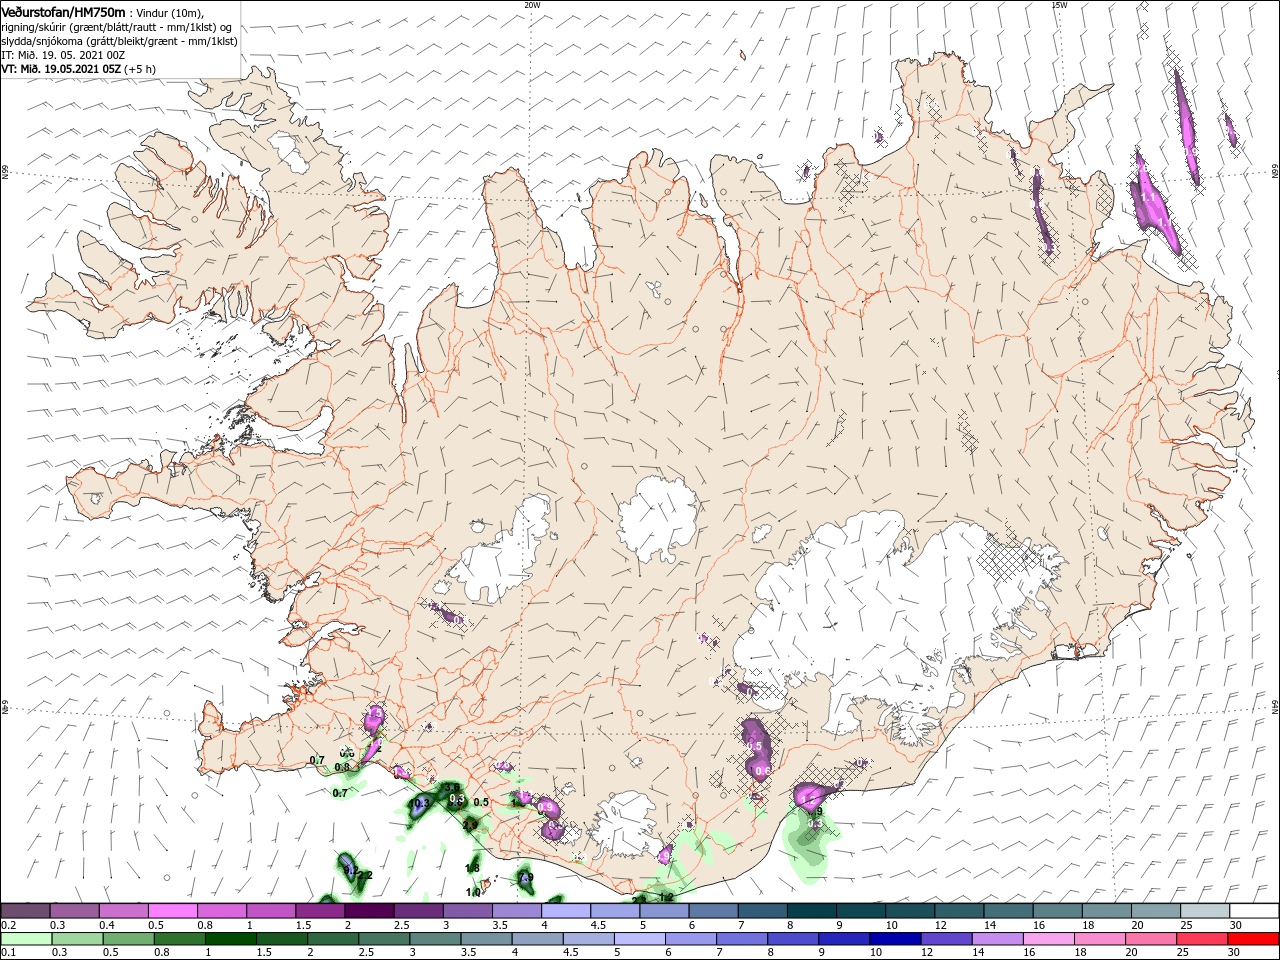
Task: Pick the darkest green swatch at 1 in lower legend
Action: point(230,938)
